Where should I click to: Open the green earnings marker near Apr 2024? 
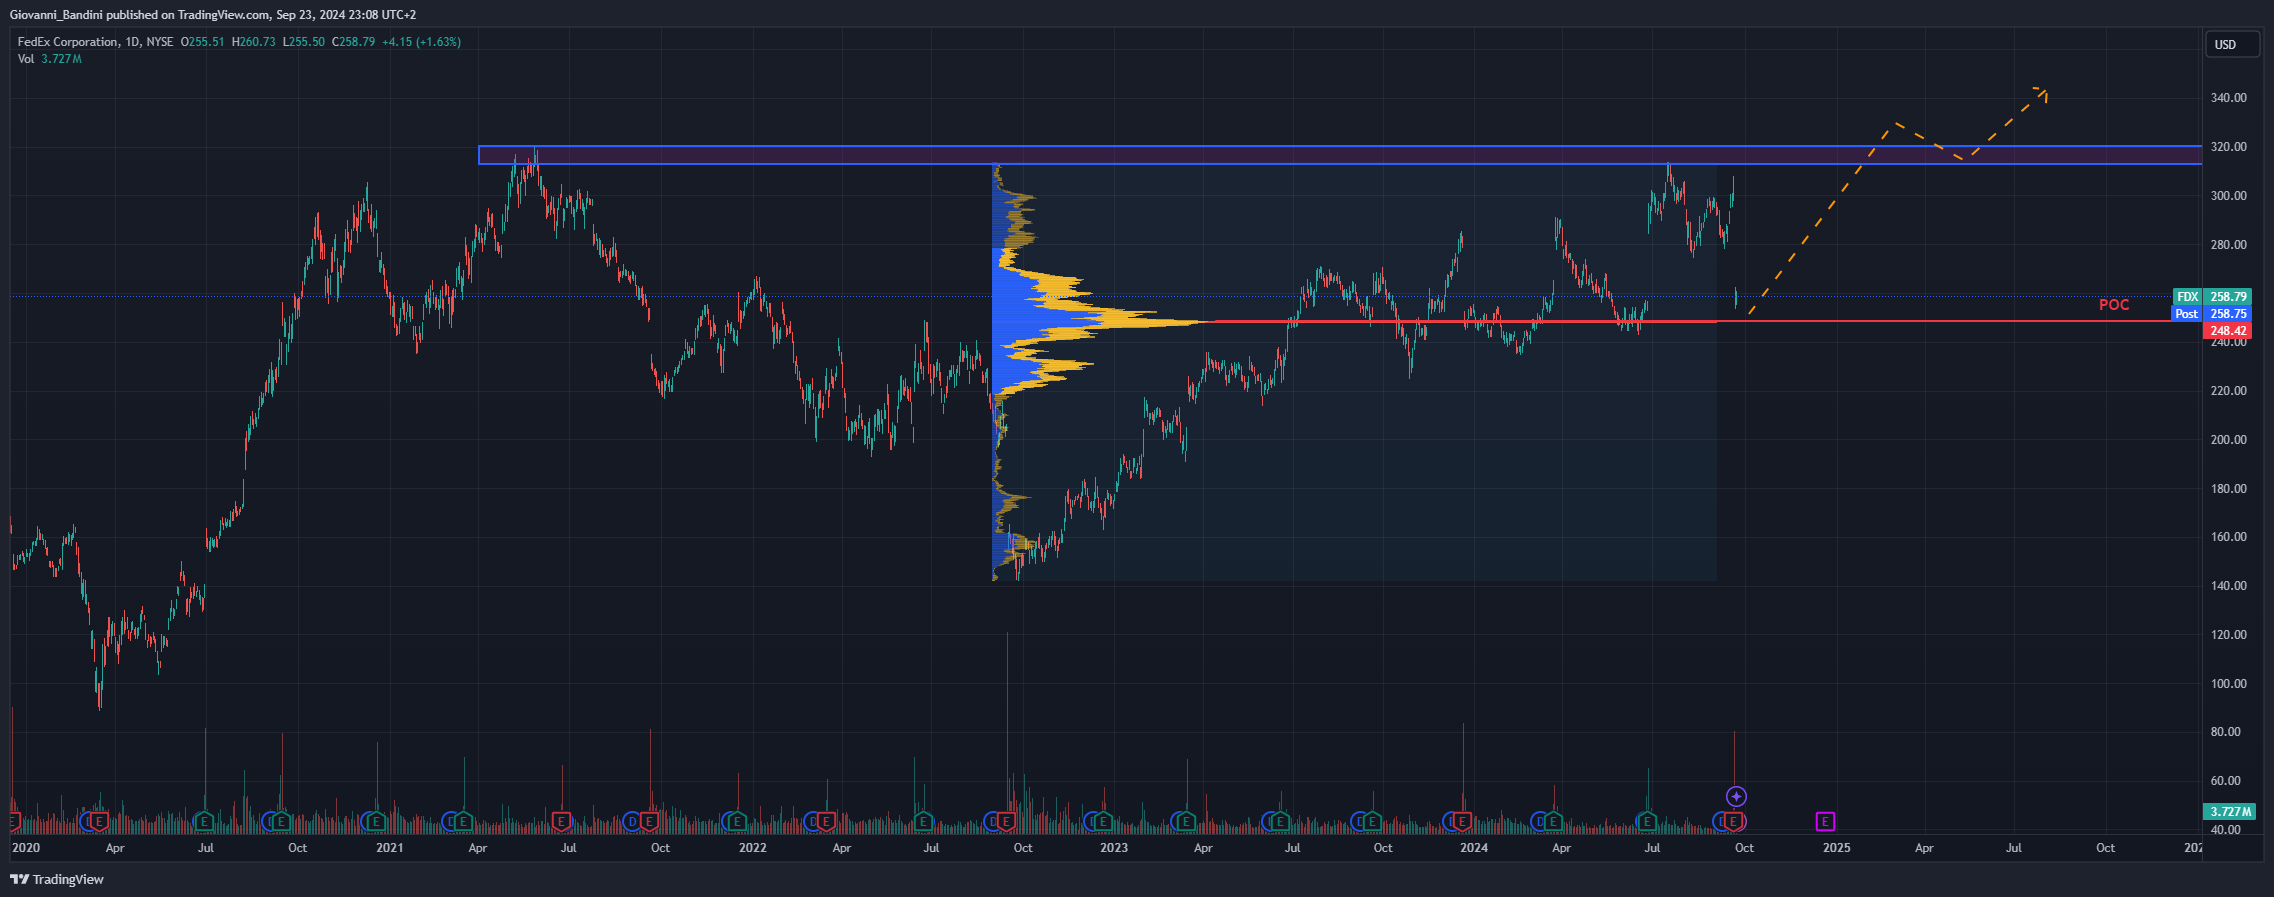click(x=1553, y=821)
